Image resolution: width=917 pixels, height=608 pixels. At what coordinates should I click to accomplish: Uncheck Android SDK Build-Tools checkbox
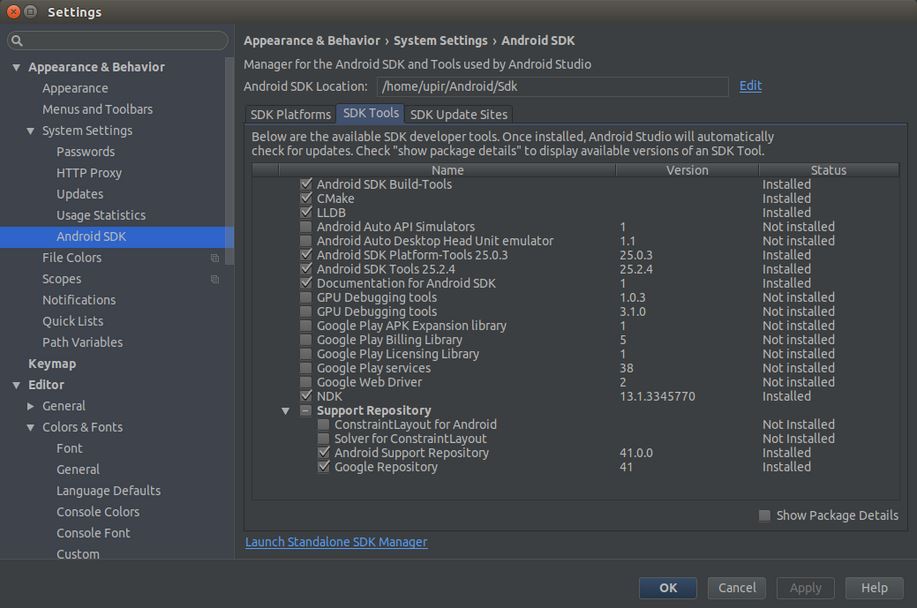click(x=306, y=184)
